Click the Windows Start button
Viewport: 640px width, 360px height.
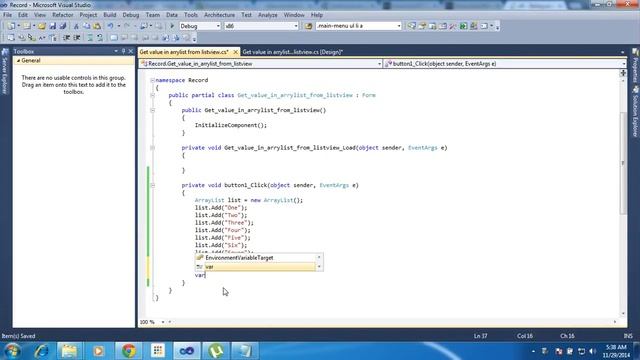[x=12, y=351]
